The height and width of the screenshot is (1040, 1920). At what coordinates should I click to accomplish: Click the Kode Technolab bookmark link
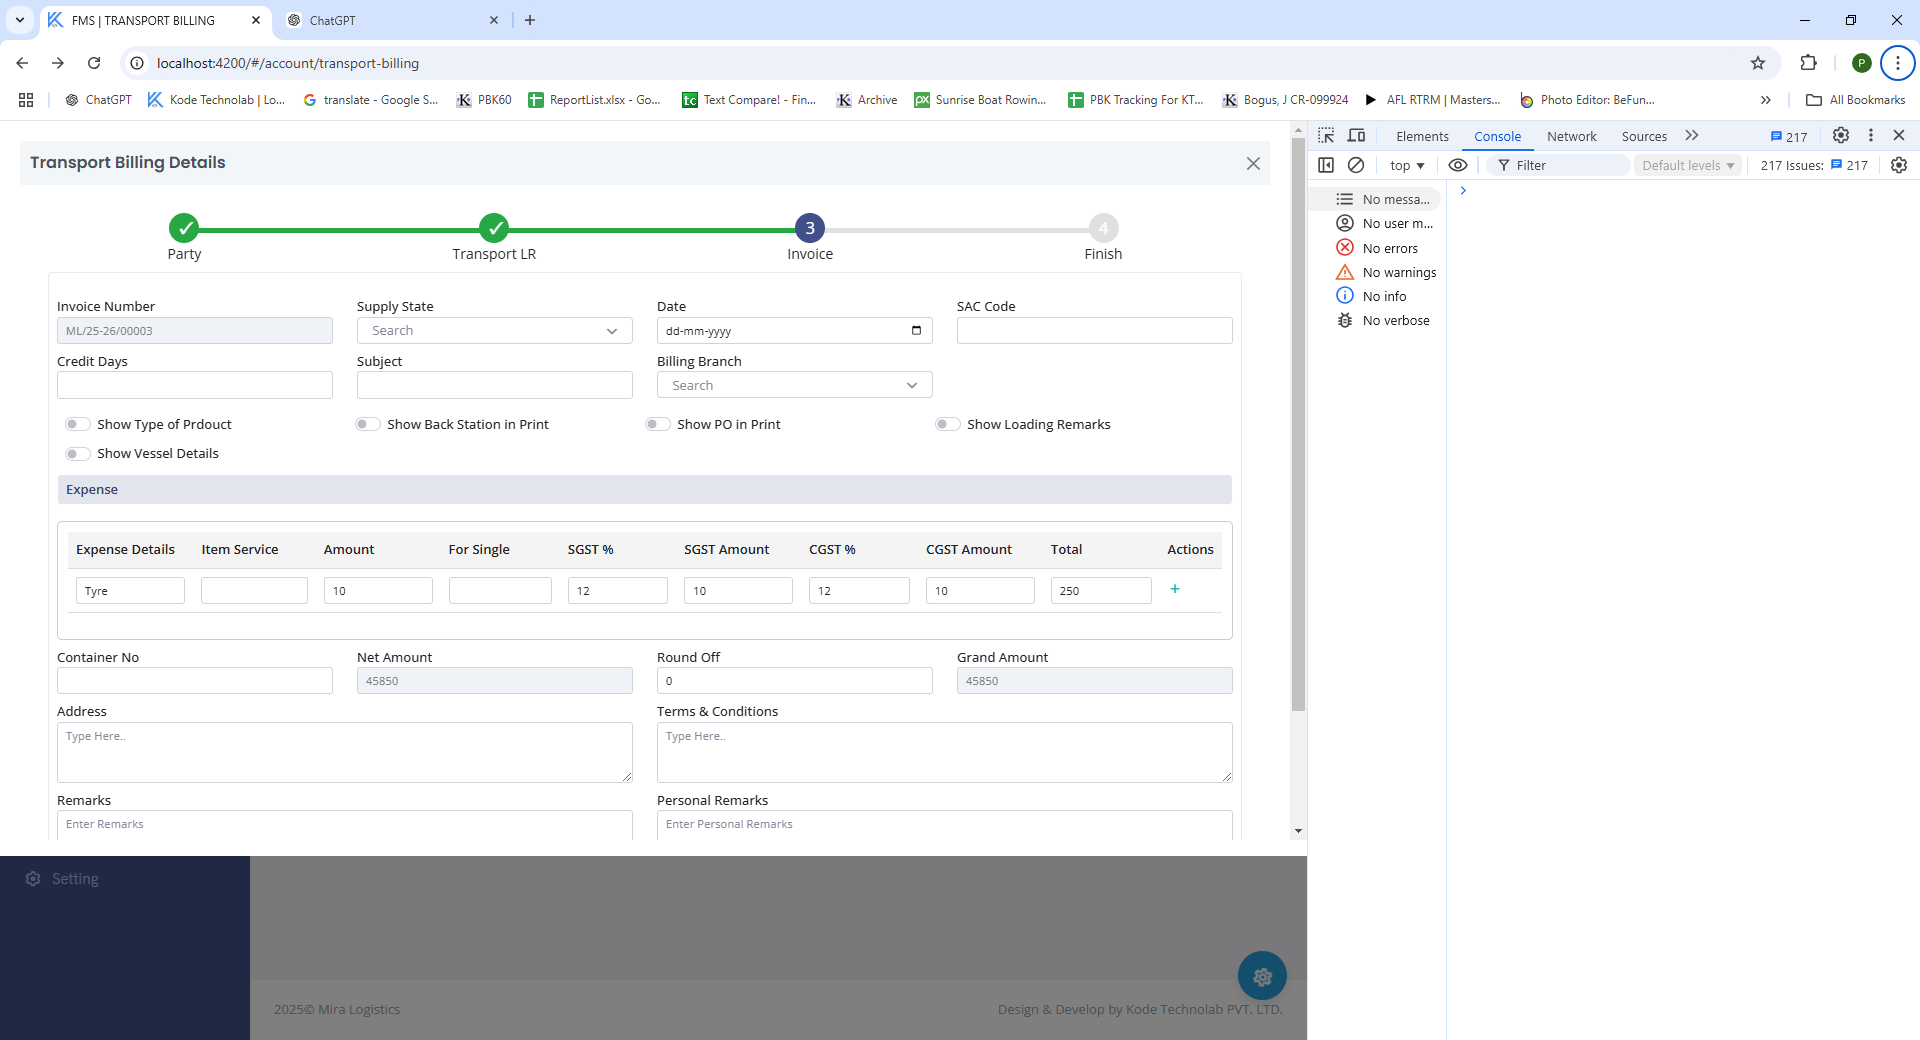[216, 100]
